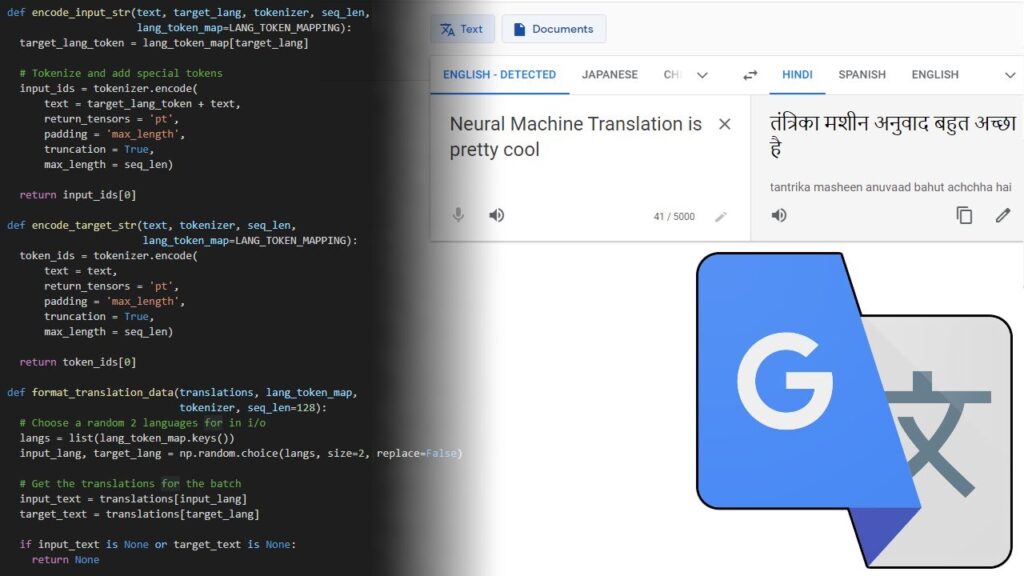Swap source and target languages
Viewport: 1024px width, 576px height.
point(750,75)
